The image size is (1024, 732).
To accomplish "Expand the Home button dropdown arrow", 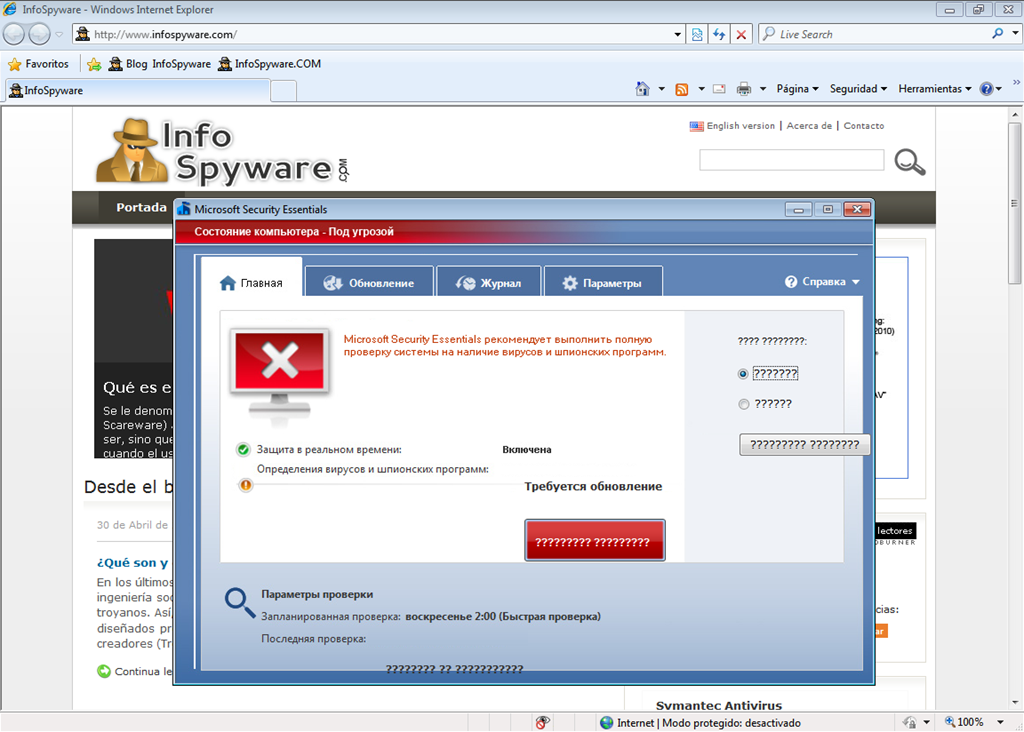I will coord(661,89).
